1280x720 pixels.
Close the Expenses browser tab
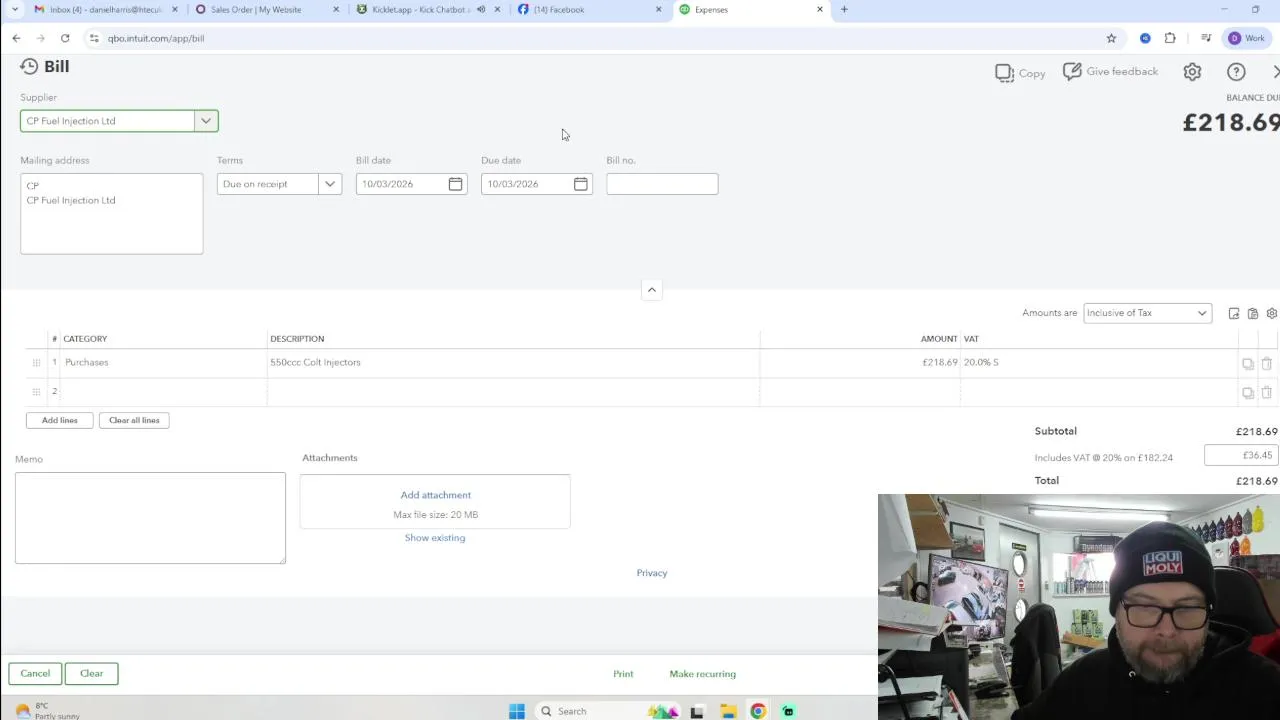click(x=820, y=9)
